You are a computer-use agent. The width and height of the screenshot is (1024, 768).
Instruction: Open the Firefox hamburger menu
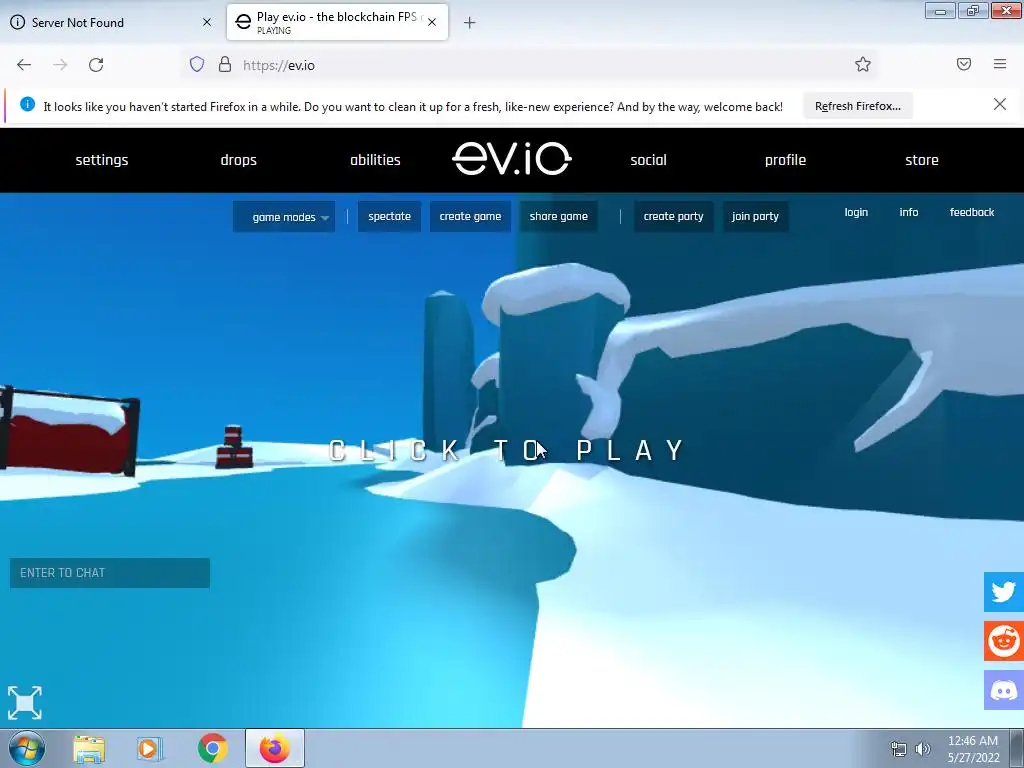pyautogui.click(x=1000, y=64)
